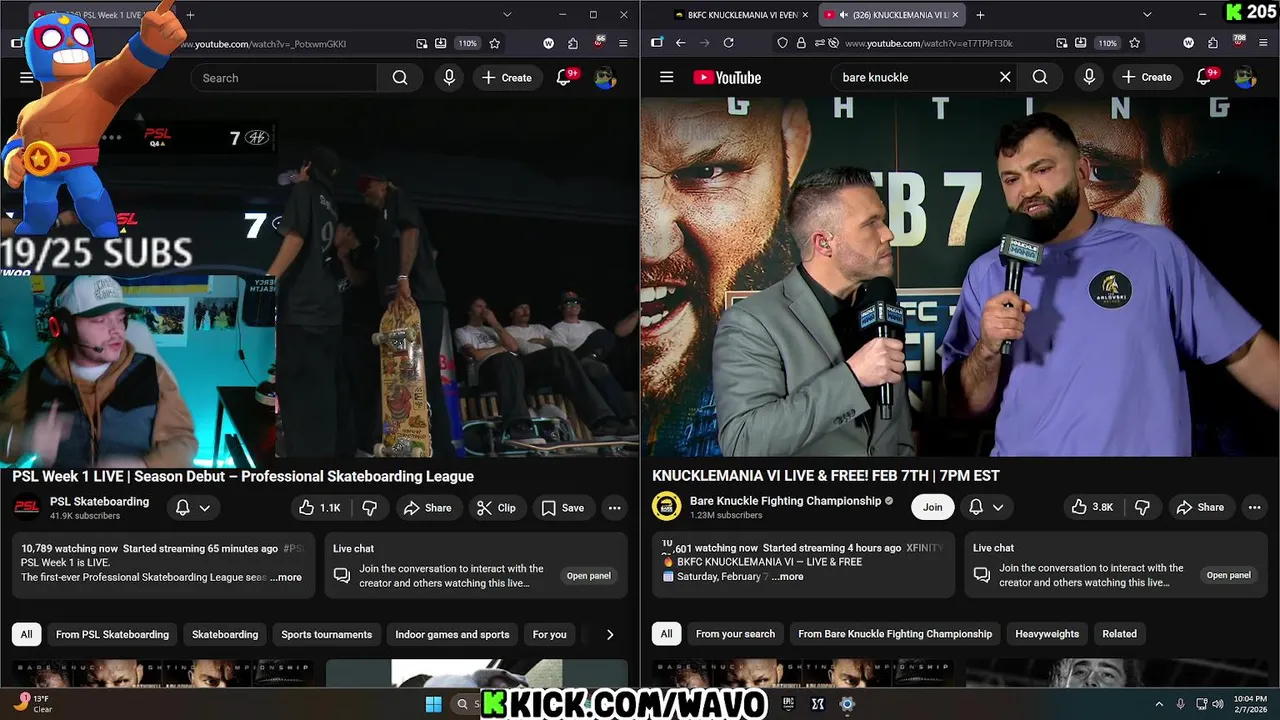Select the 'Skateboarding' filter chip

coord(225,634)
